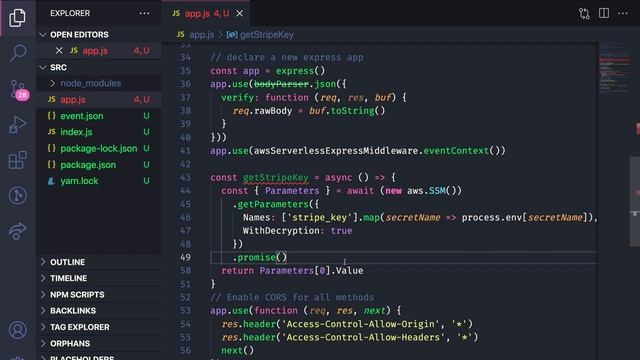Open package.json file
This screenshot has width=640, height=360.
click(99, 165)
